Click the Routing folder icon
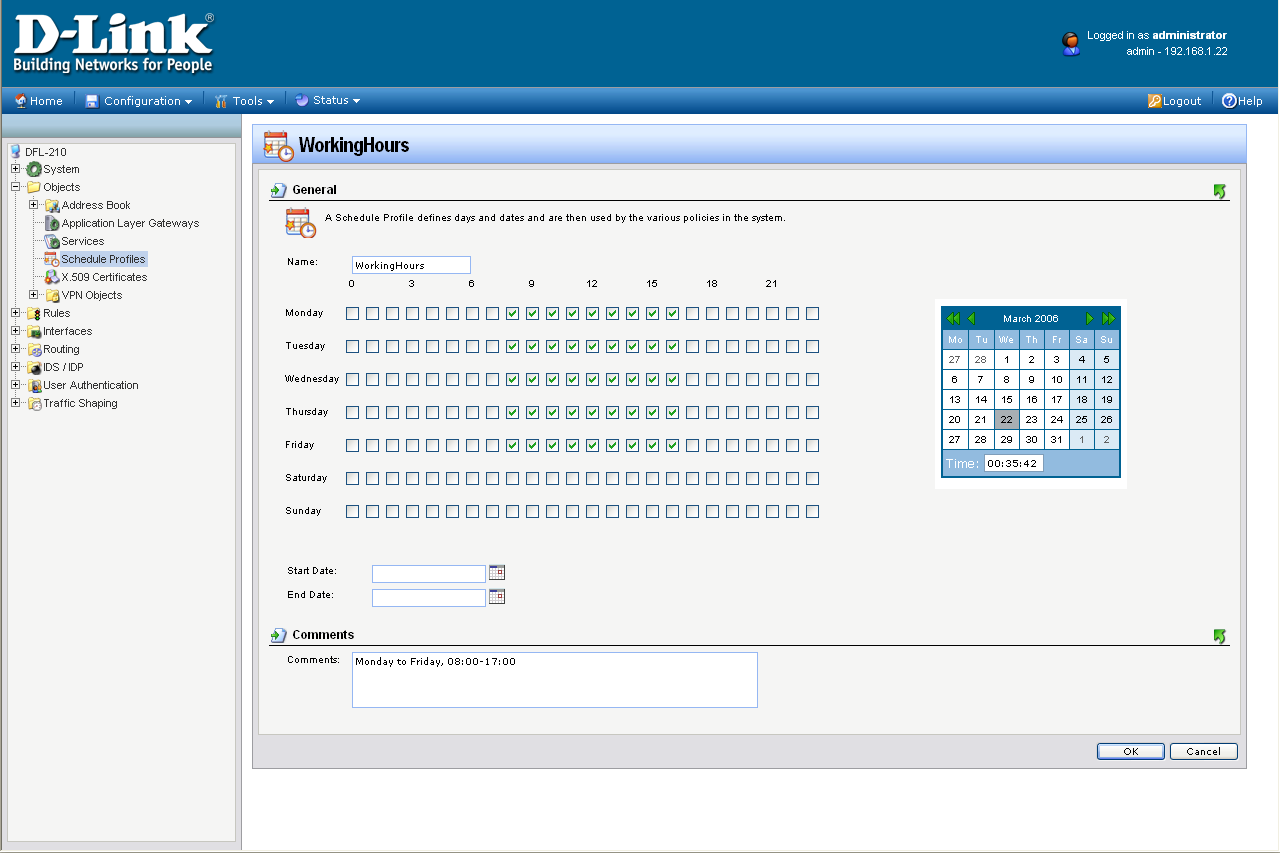1280x853 pixels. click(34, 349)
